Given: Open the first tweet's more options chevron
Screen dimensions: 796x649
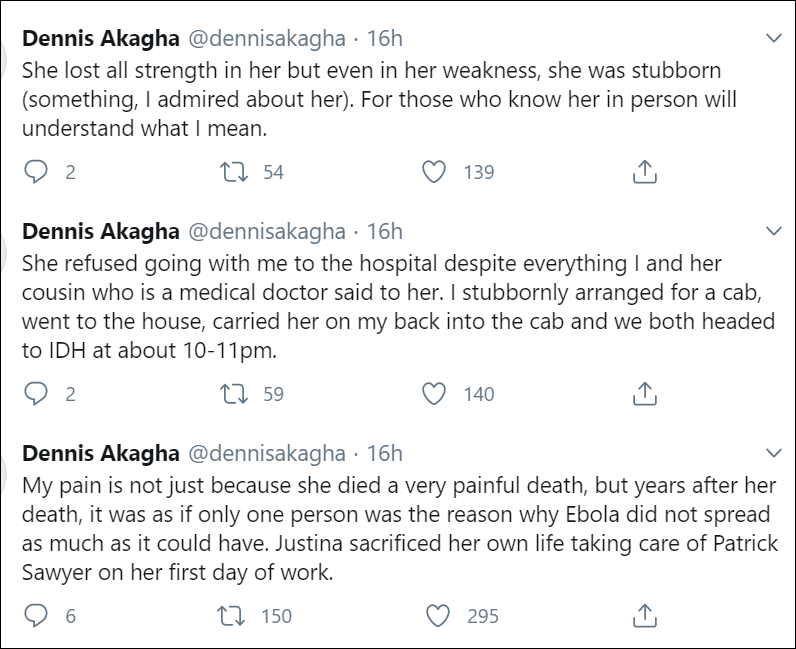Looking at the screenshot, I should coord(773,38).
